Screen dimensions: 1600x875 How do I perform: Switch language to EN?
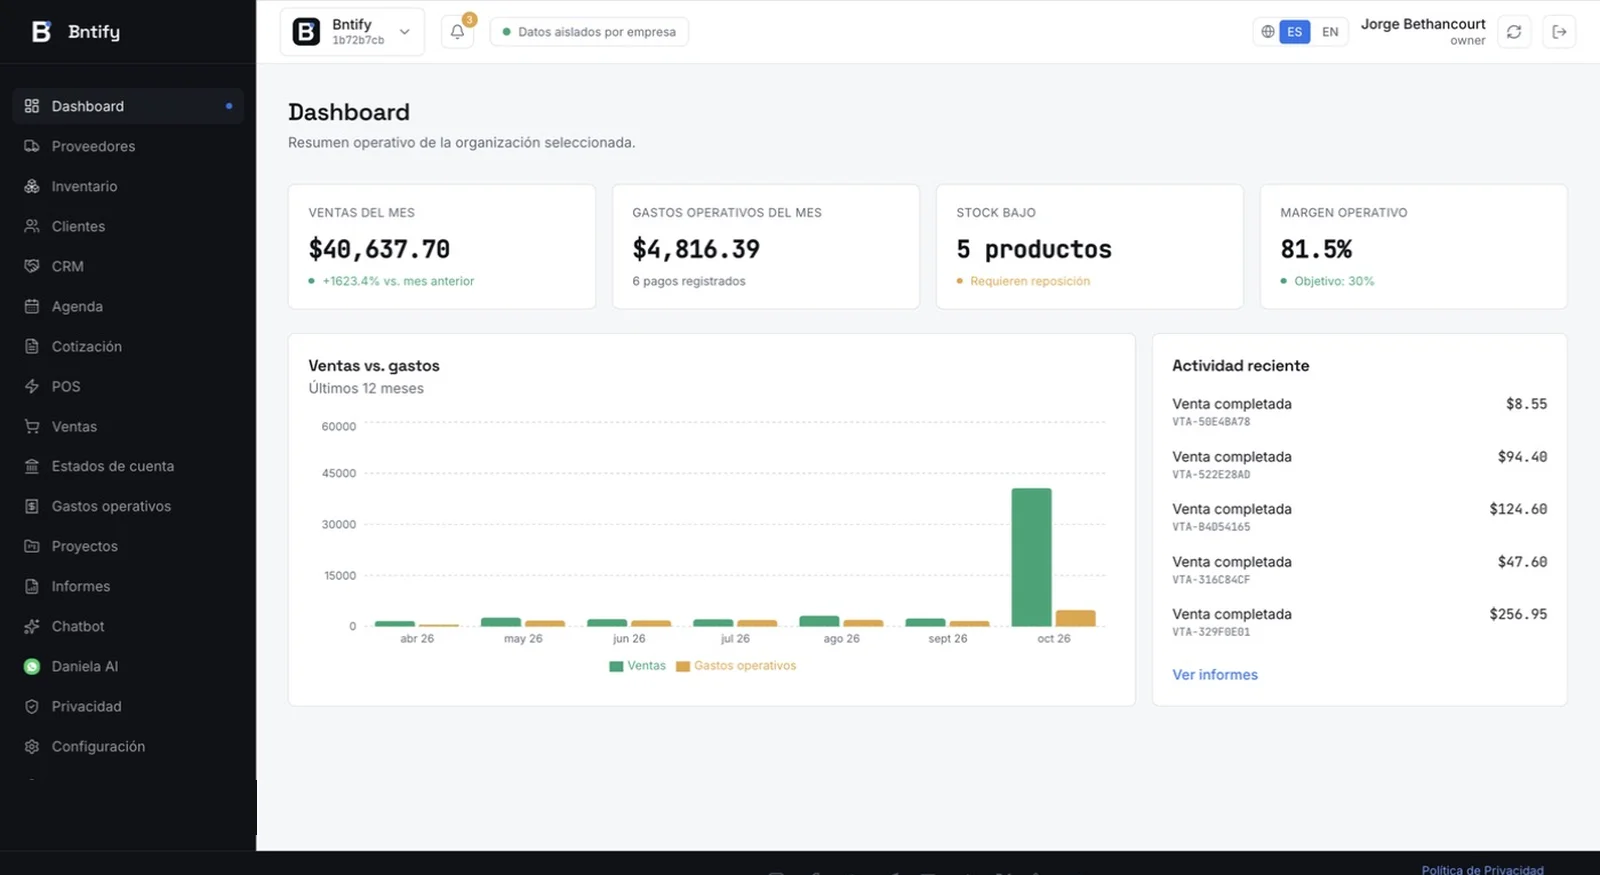(x=1330, y=32)
